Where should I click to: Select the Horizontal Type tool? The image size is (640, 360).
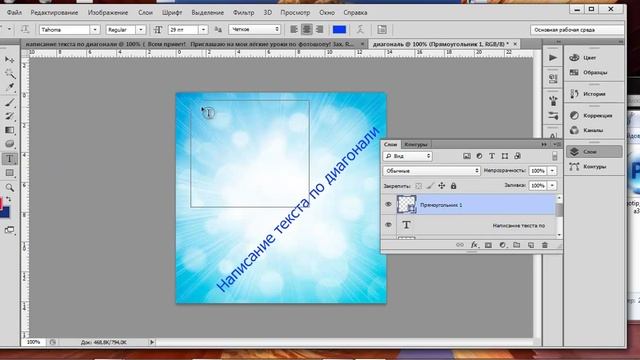9,159
